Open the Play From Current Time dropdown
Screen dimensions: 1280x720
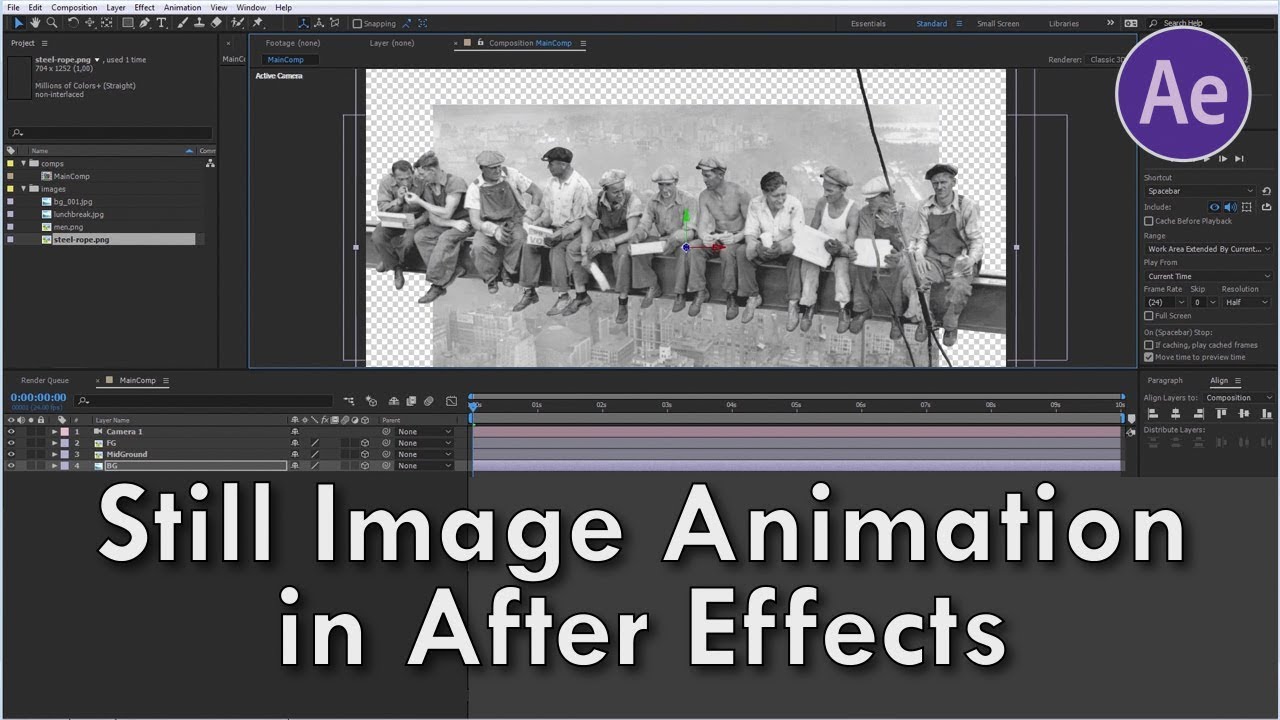coord(1208,276)
